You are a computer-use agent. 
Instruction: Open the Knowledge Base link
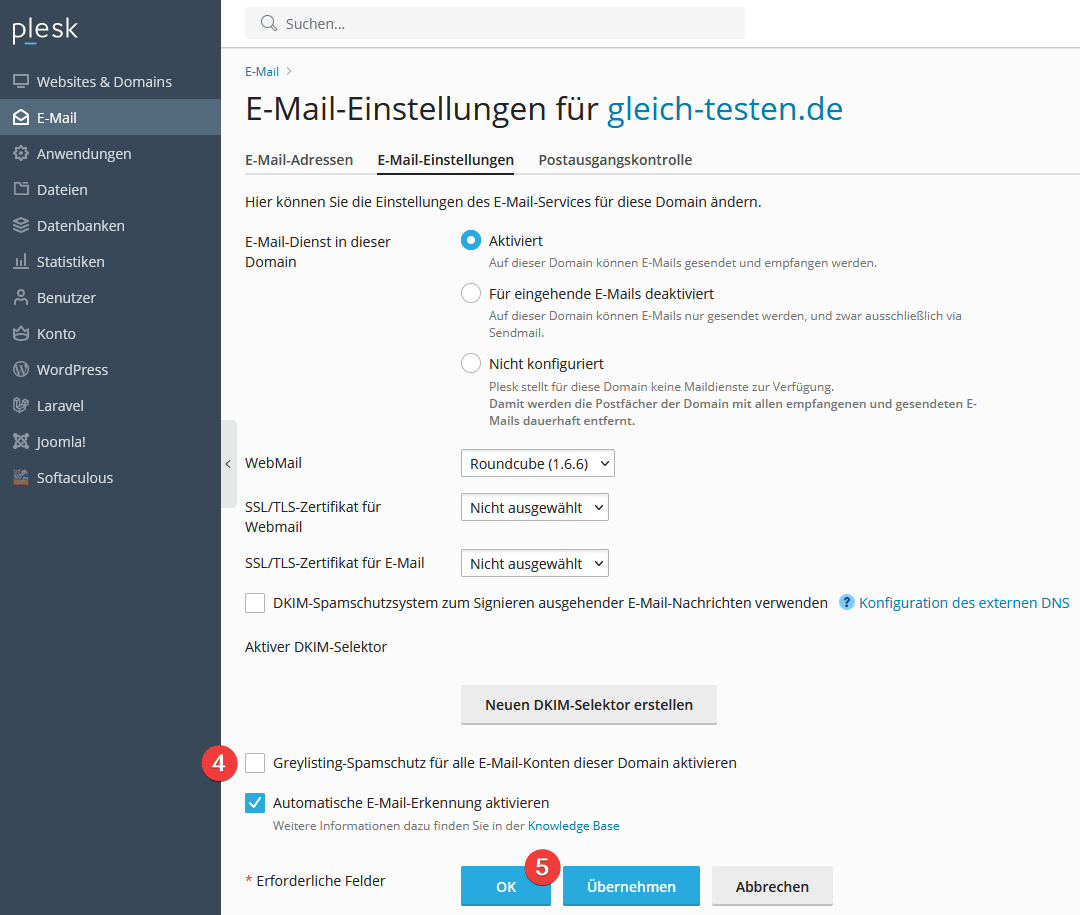573,826
